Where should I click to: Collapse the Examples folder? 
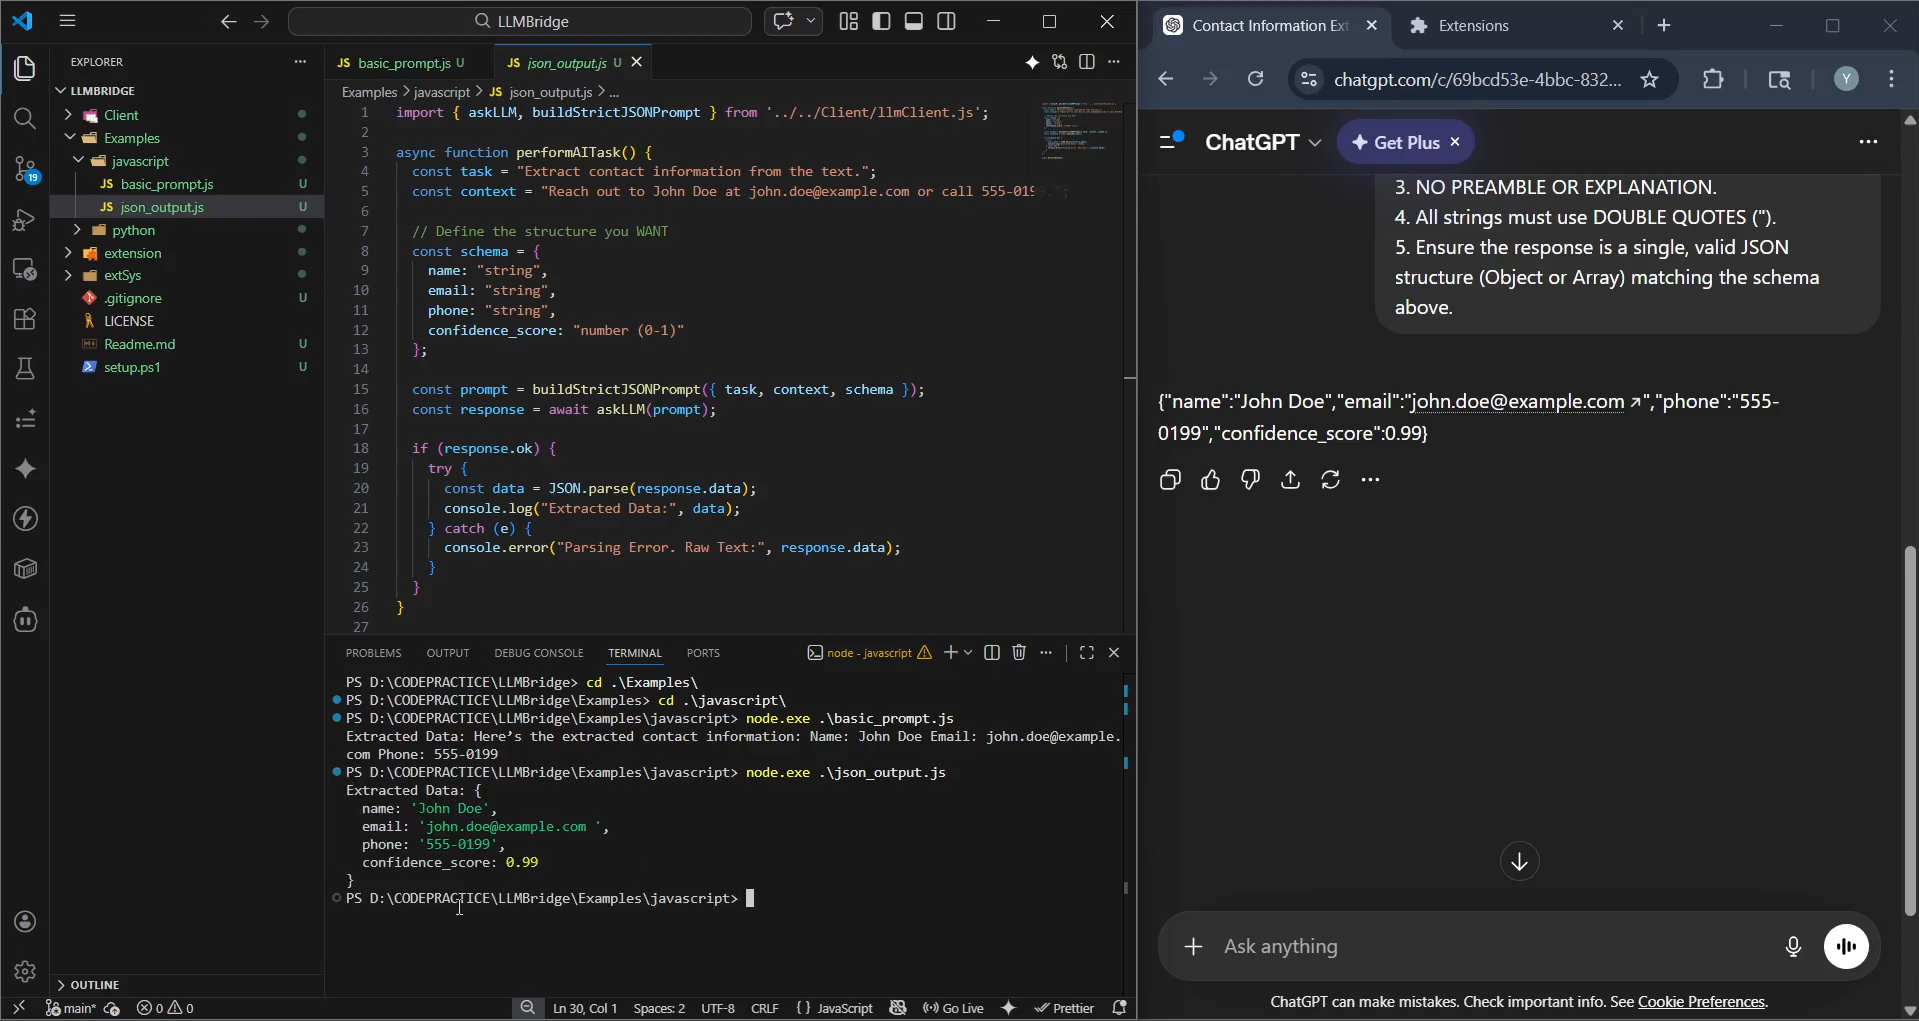pyautogui.click(x=131, y=138)
